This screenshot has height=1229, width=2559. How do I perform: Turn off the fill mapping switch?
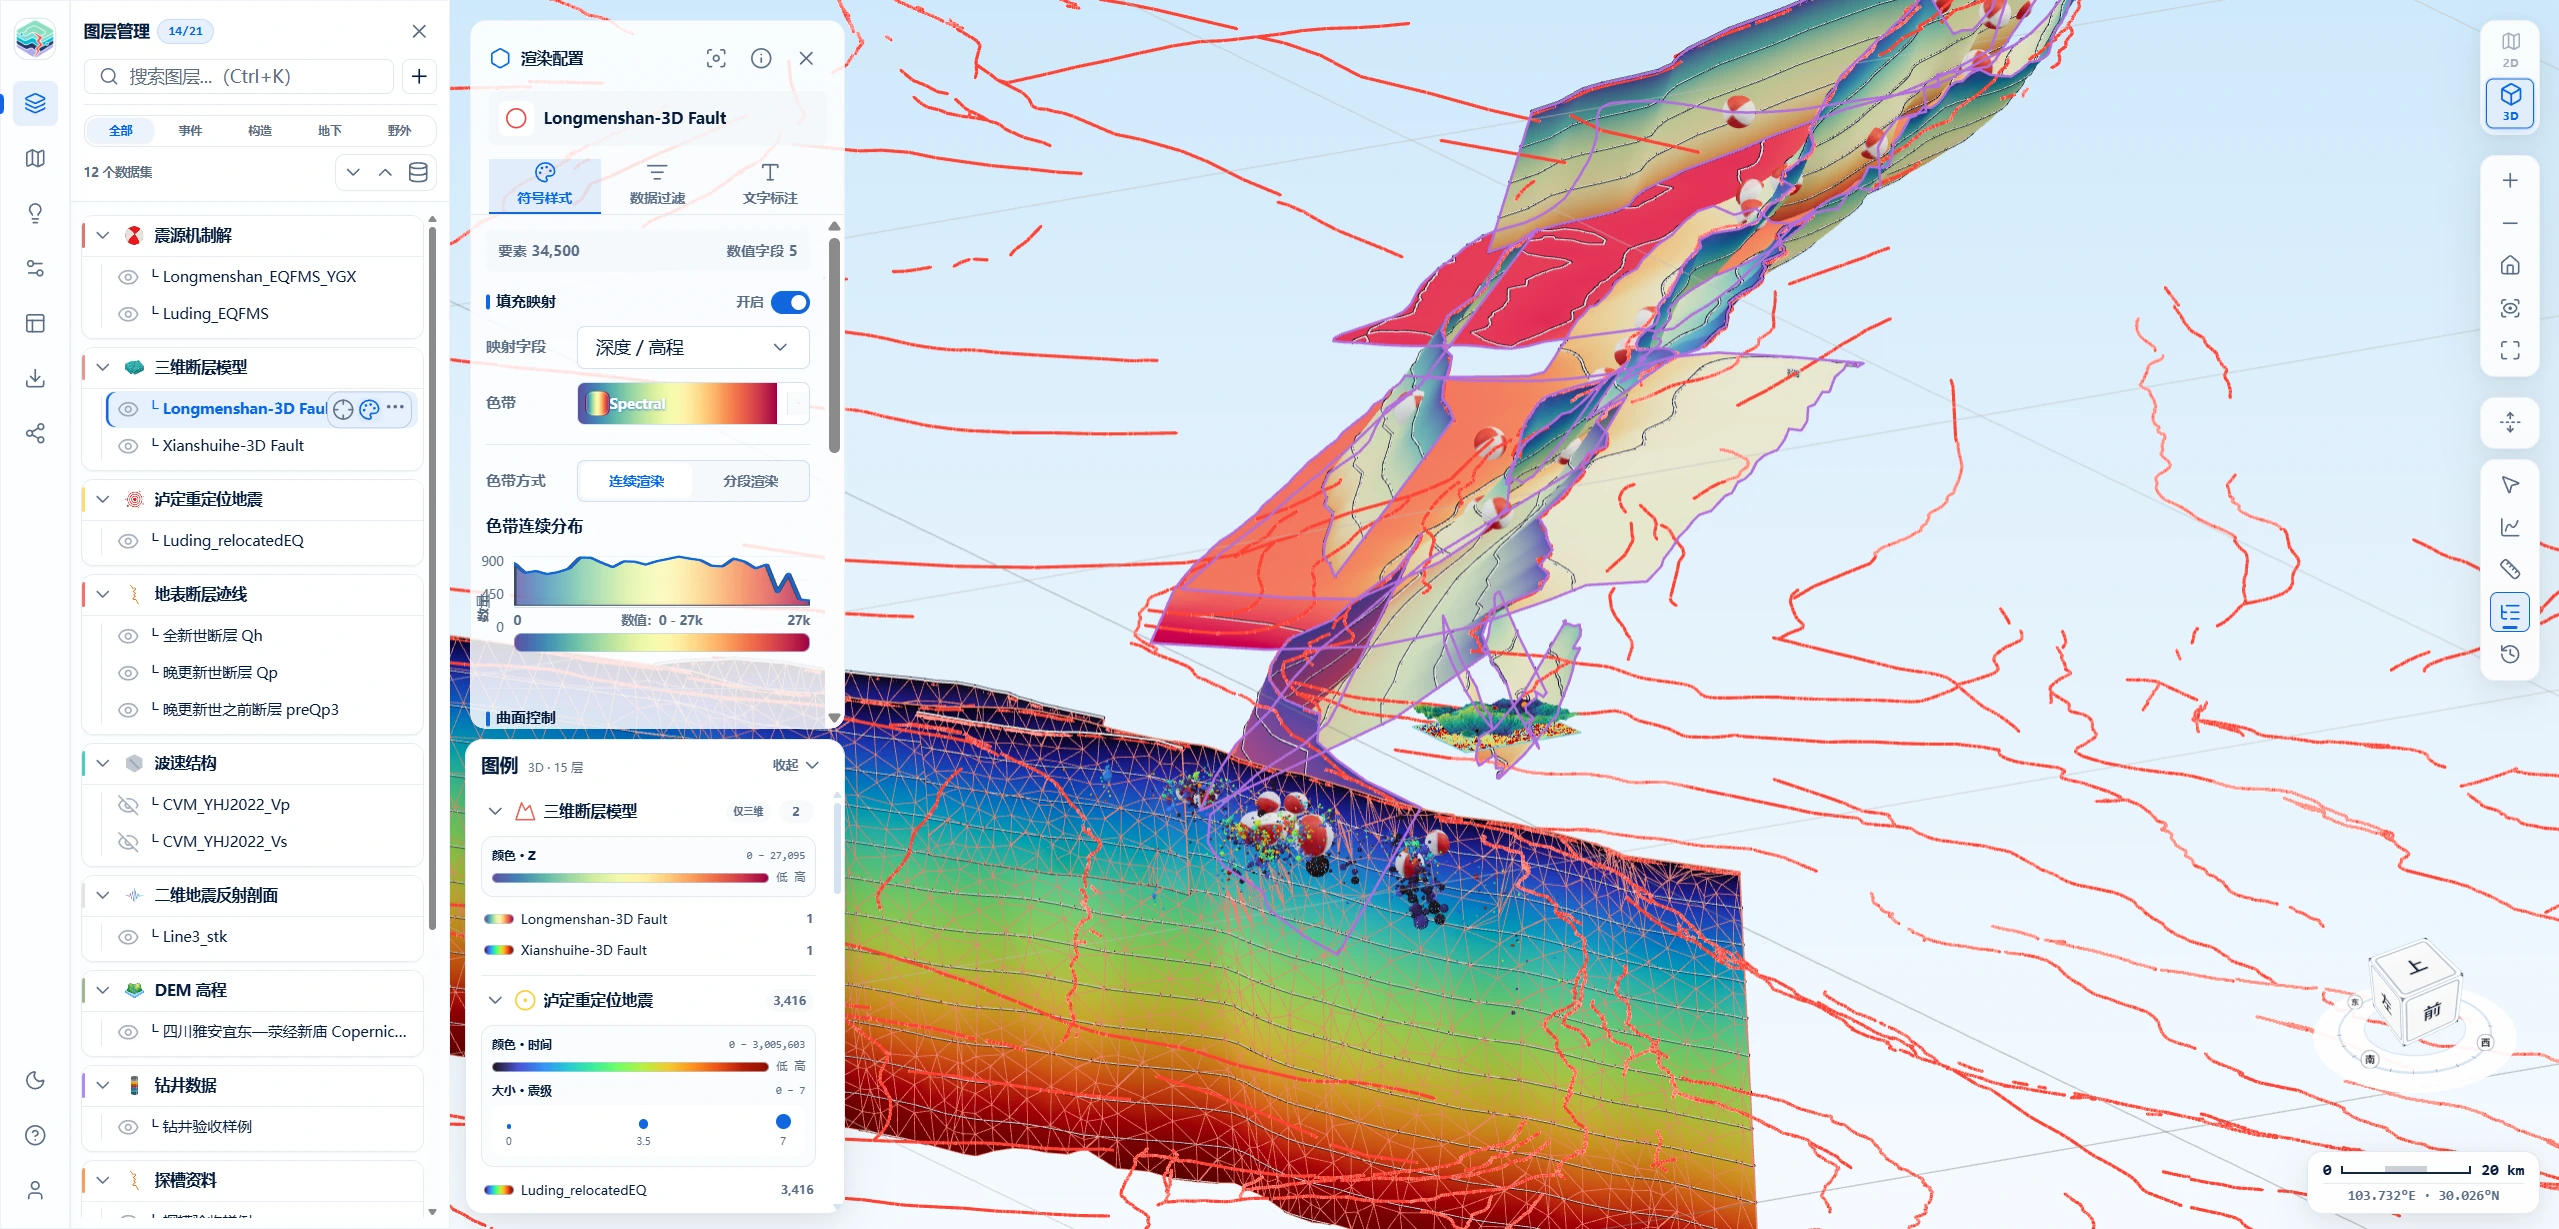(790, 302)
